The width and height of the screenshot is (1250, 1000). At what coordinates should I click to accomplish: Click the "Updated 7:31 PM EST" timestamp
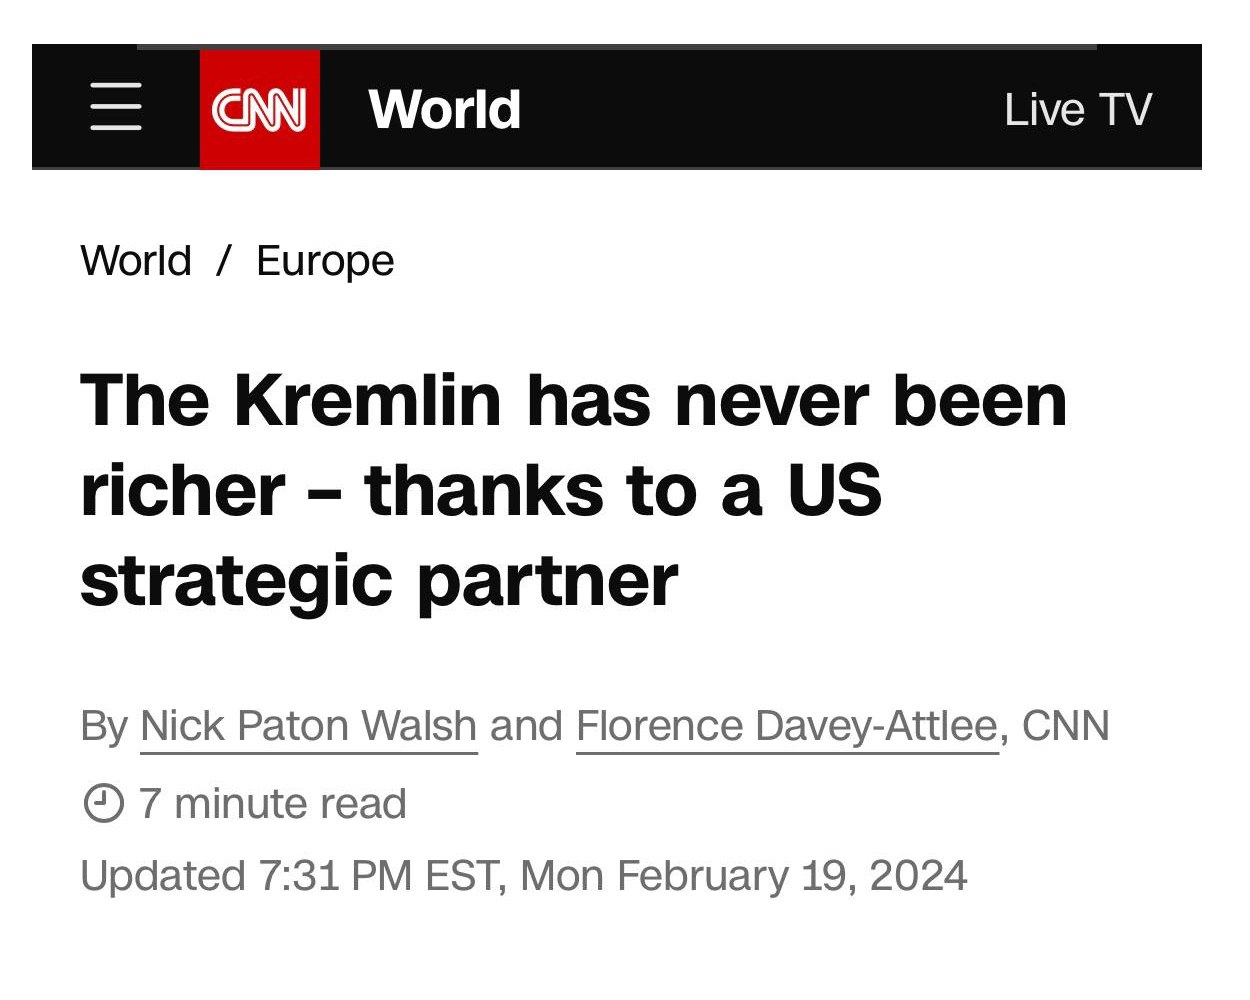coord(288,876)
